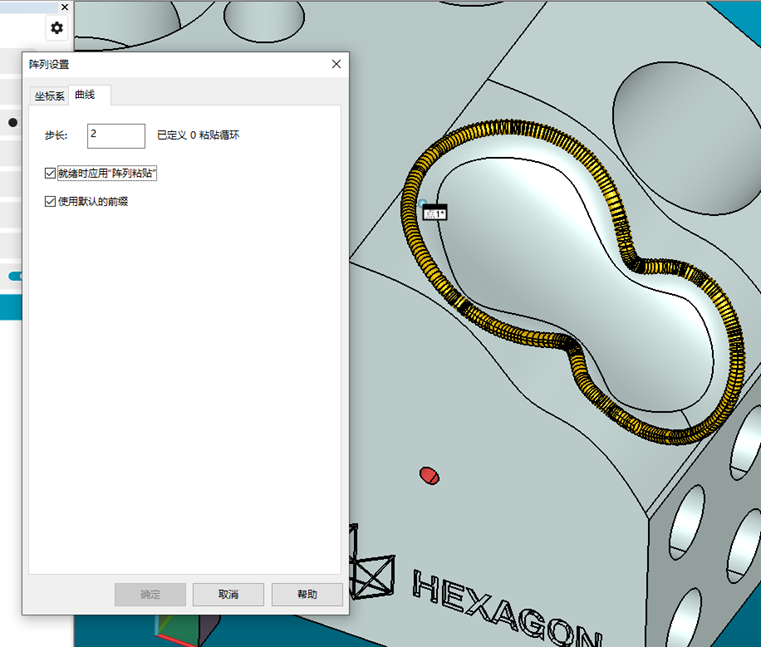Switch to the 坐标系 tab
Viewport: 761px width, 647px height.
click(x=49, y=96)
